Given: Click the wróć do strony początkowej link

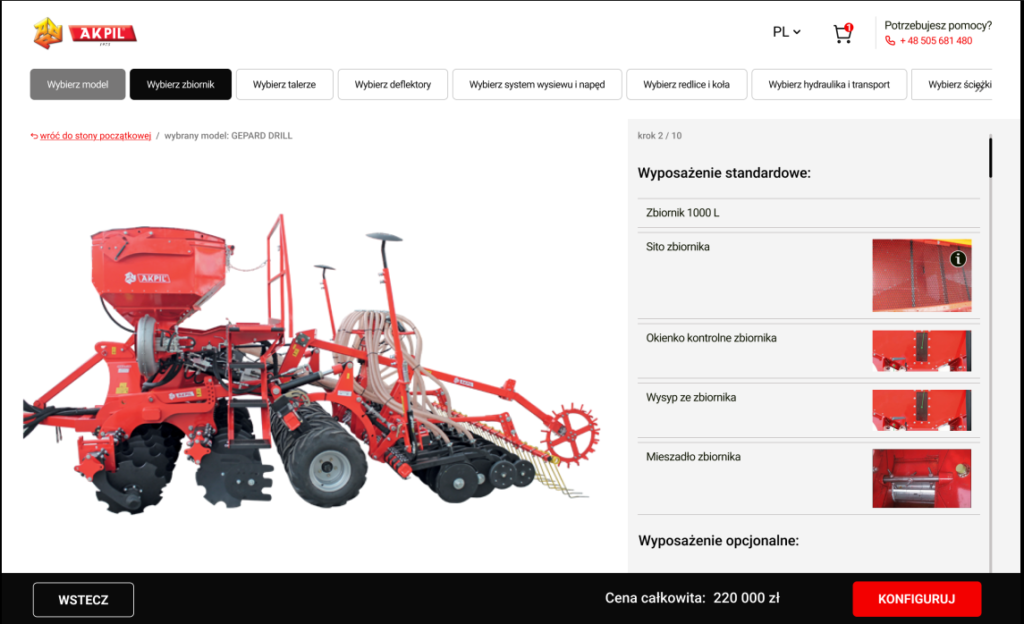Looking at the screenshot, I should [x=95, y=136].
